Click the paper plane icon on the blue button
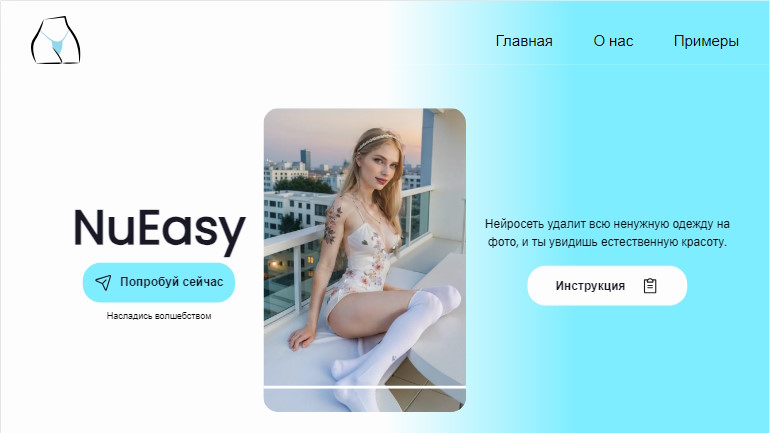This screenshot has width=770, height=433. [x=103, y=282]
